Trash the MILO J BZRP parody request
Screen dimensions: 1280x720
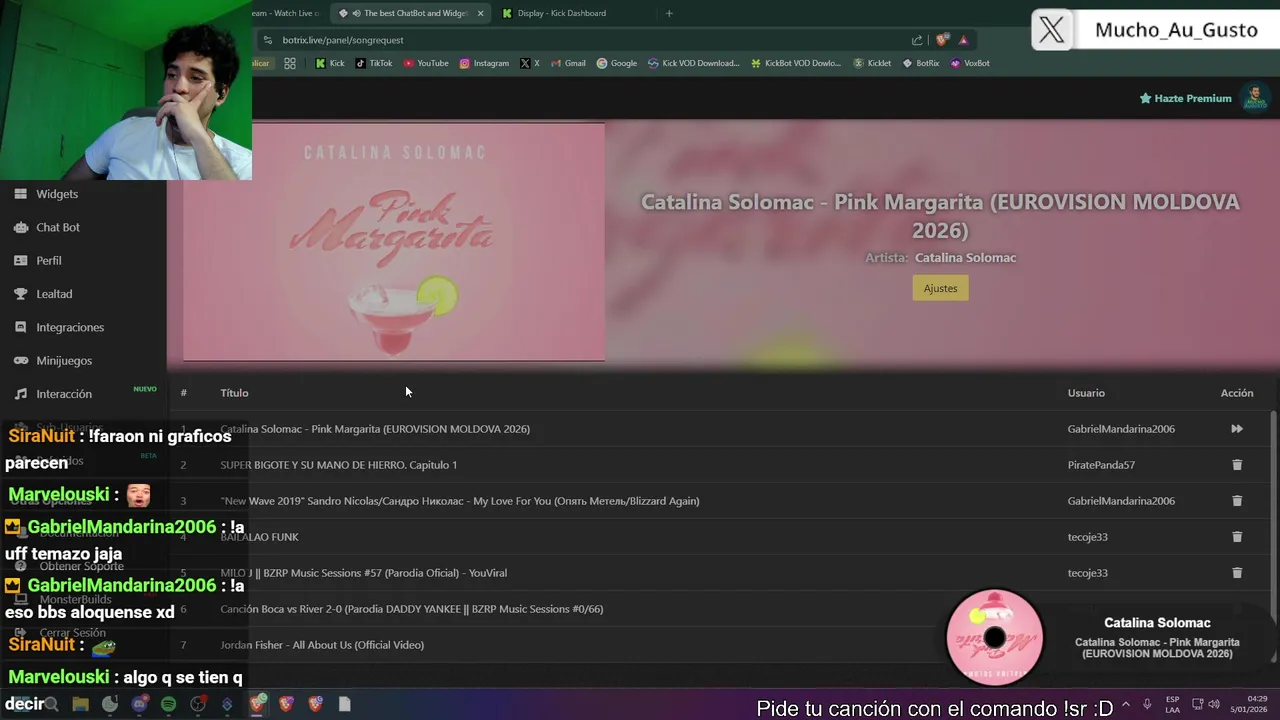(1237, 573)
